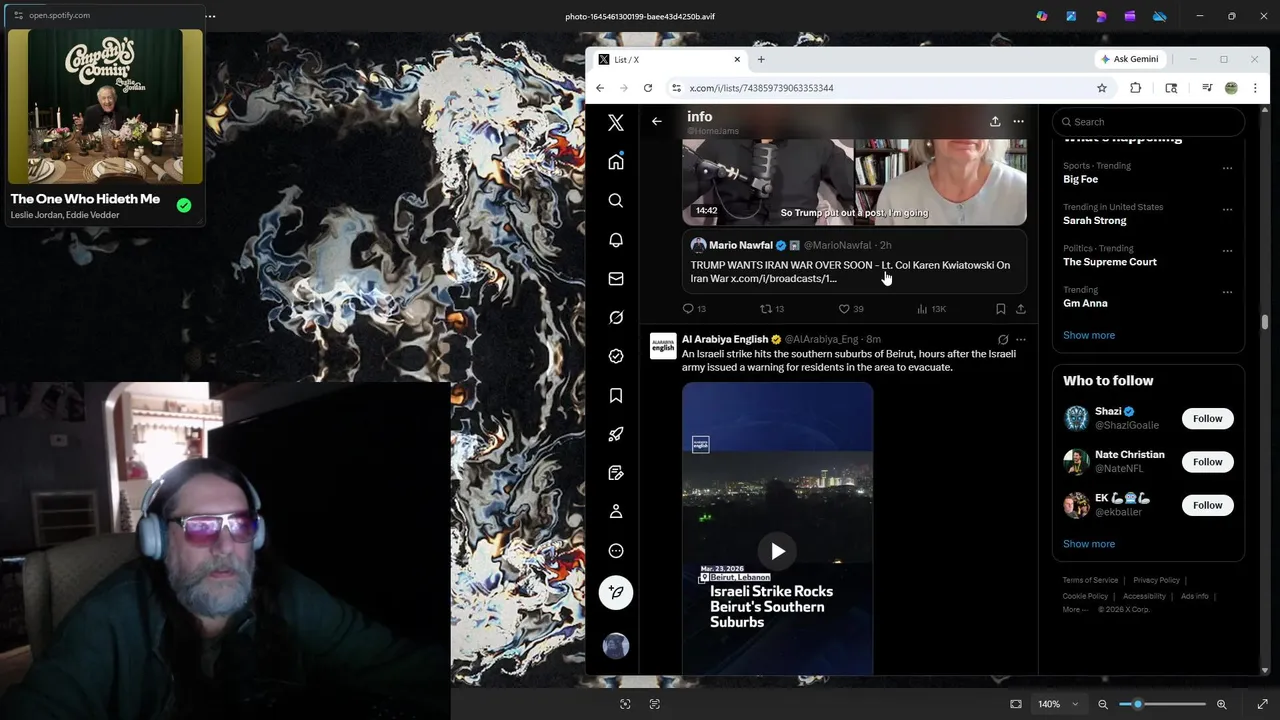View site information icon in address bar
The width and height of the screenshot is (1280, 720).
pos(677,88)
